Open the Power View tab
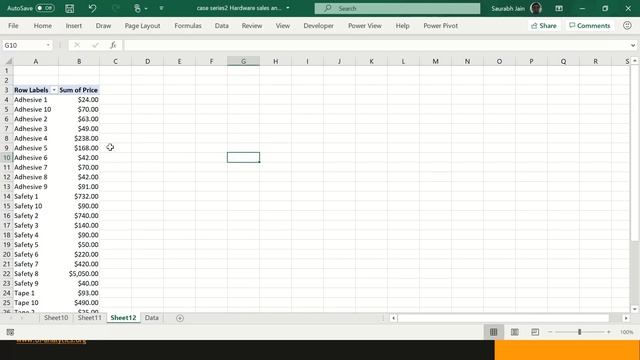 pyautogui.click(x=364, y=26)
